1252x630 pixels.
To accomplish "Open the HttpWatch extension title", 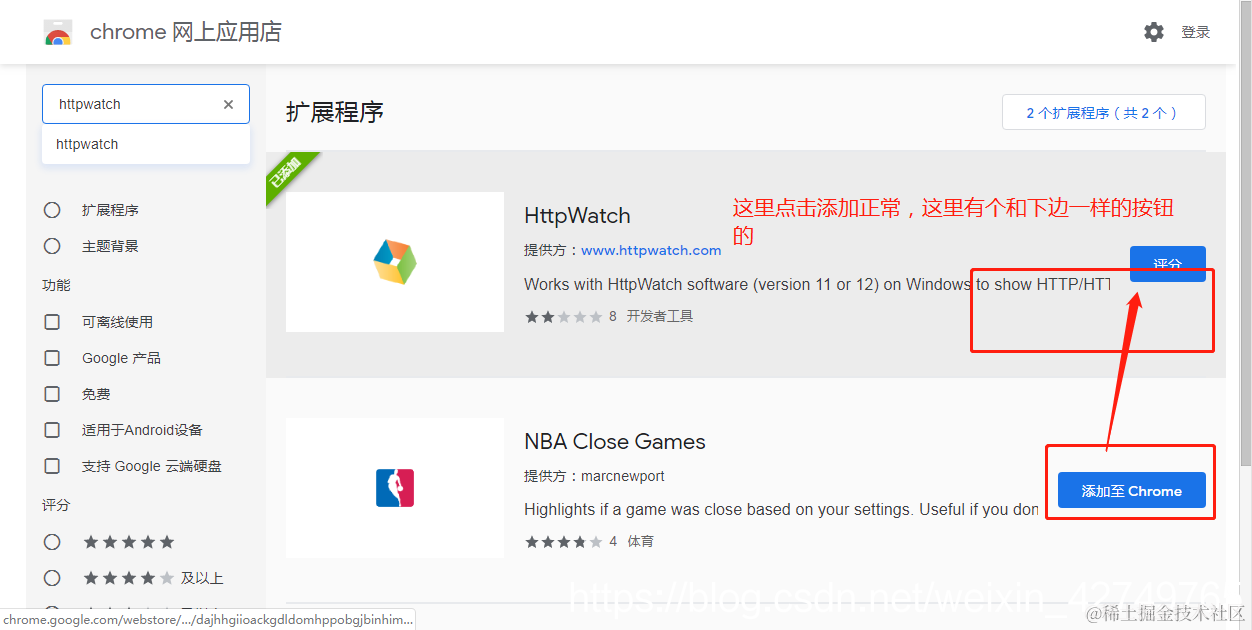I will click(577, 215).
